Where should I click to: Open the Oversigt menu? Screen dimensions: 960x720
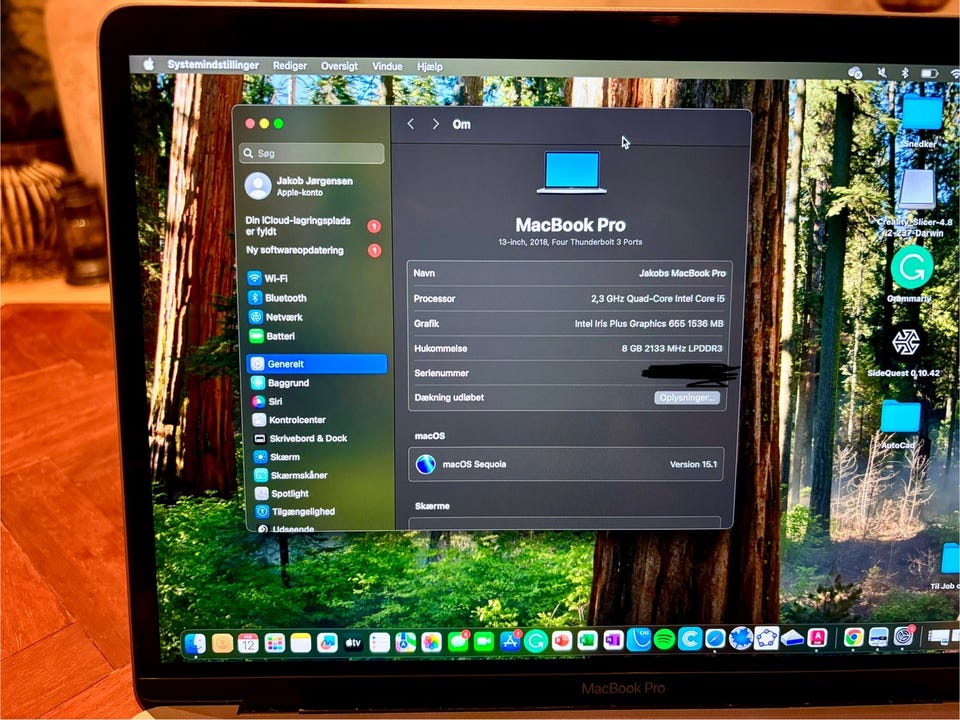pyautogui.click(x=339, y=66)
